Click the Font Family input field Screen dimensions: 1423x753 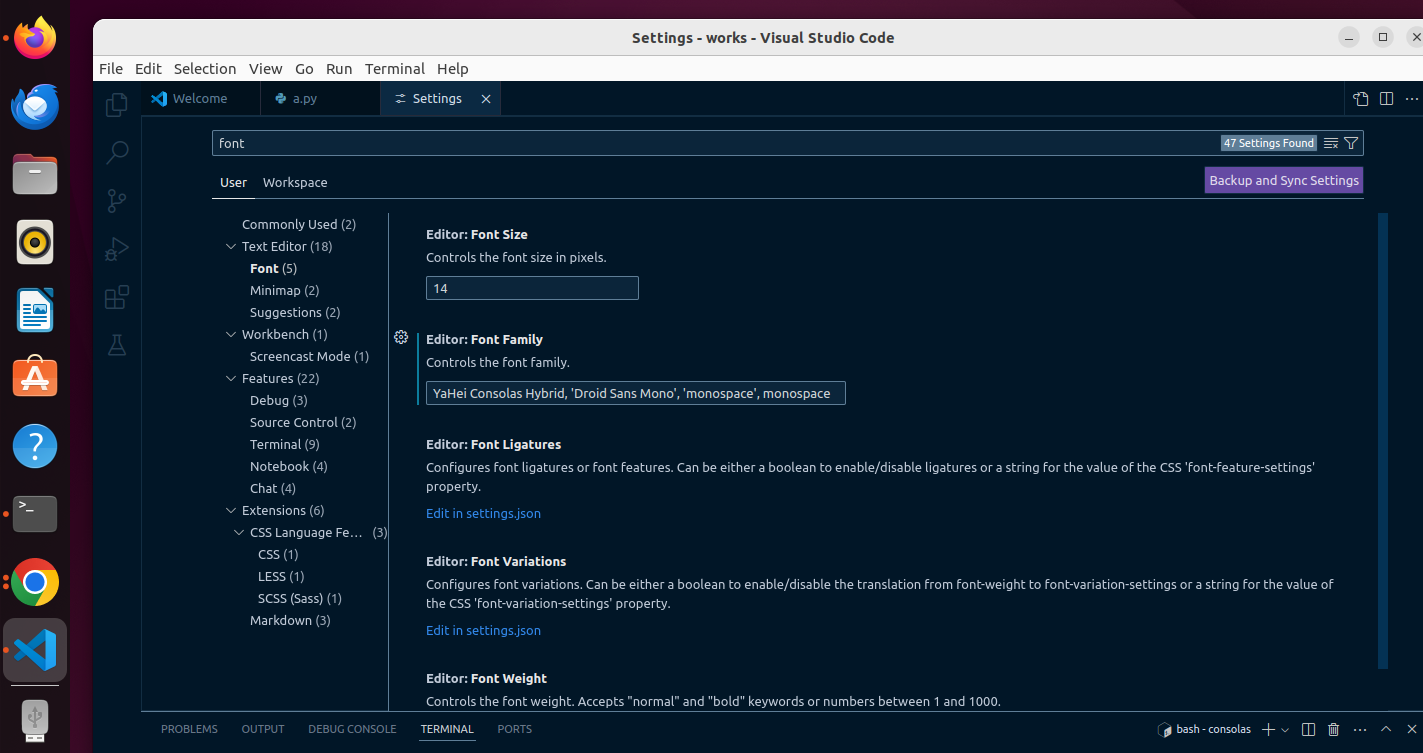[x=635, y=393]
